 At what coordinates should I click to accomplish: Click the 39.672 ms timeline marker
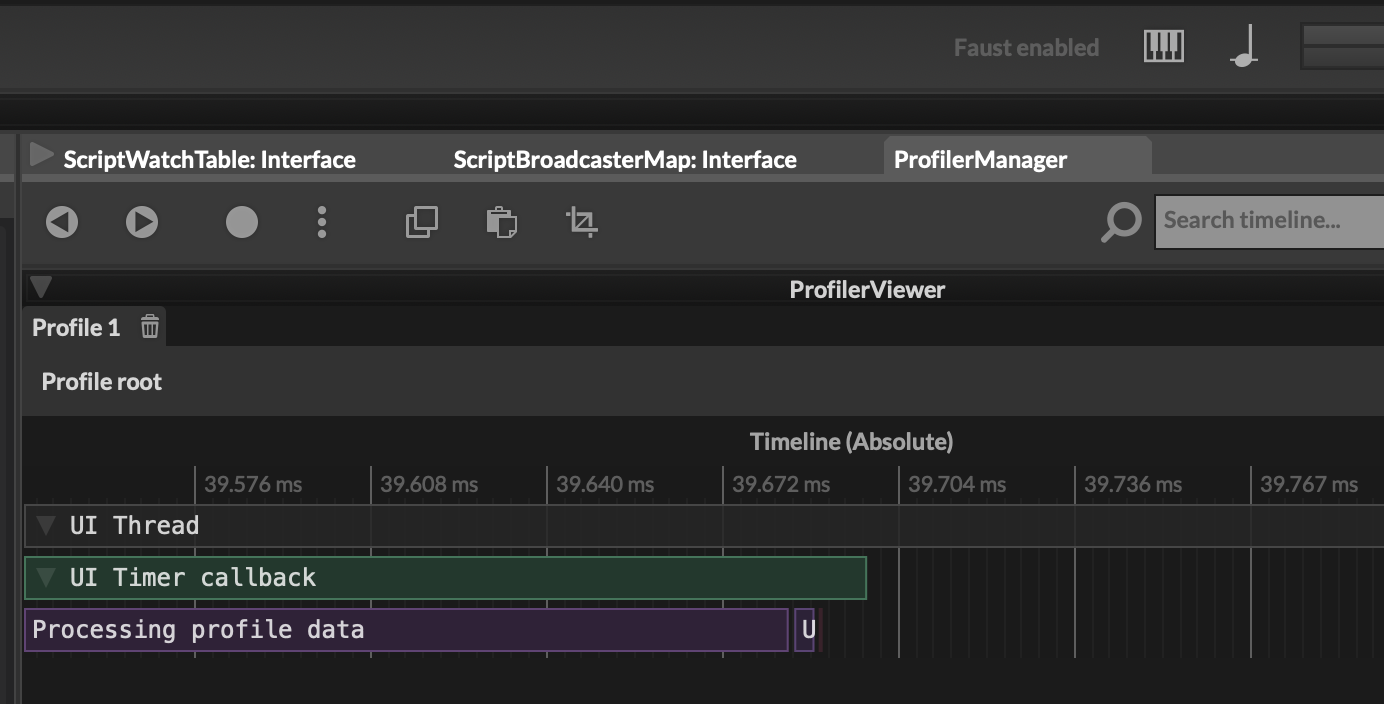click(x=781, y=485)
